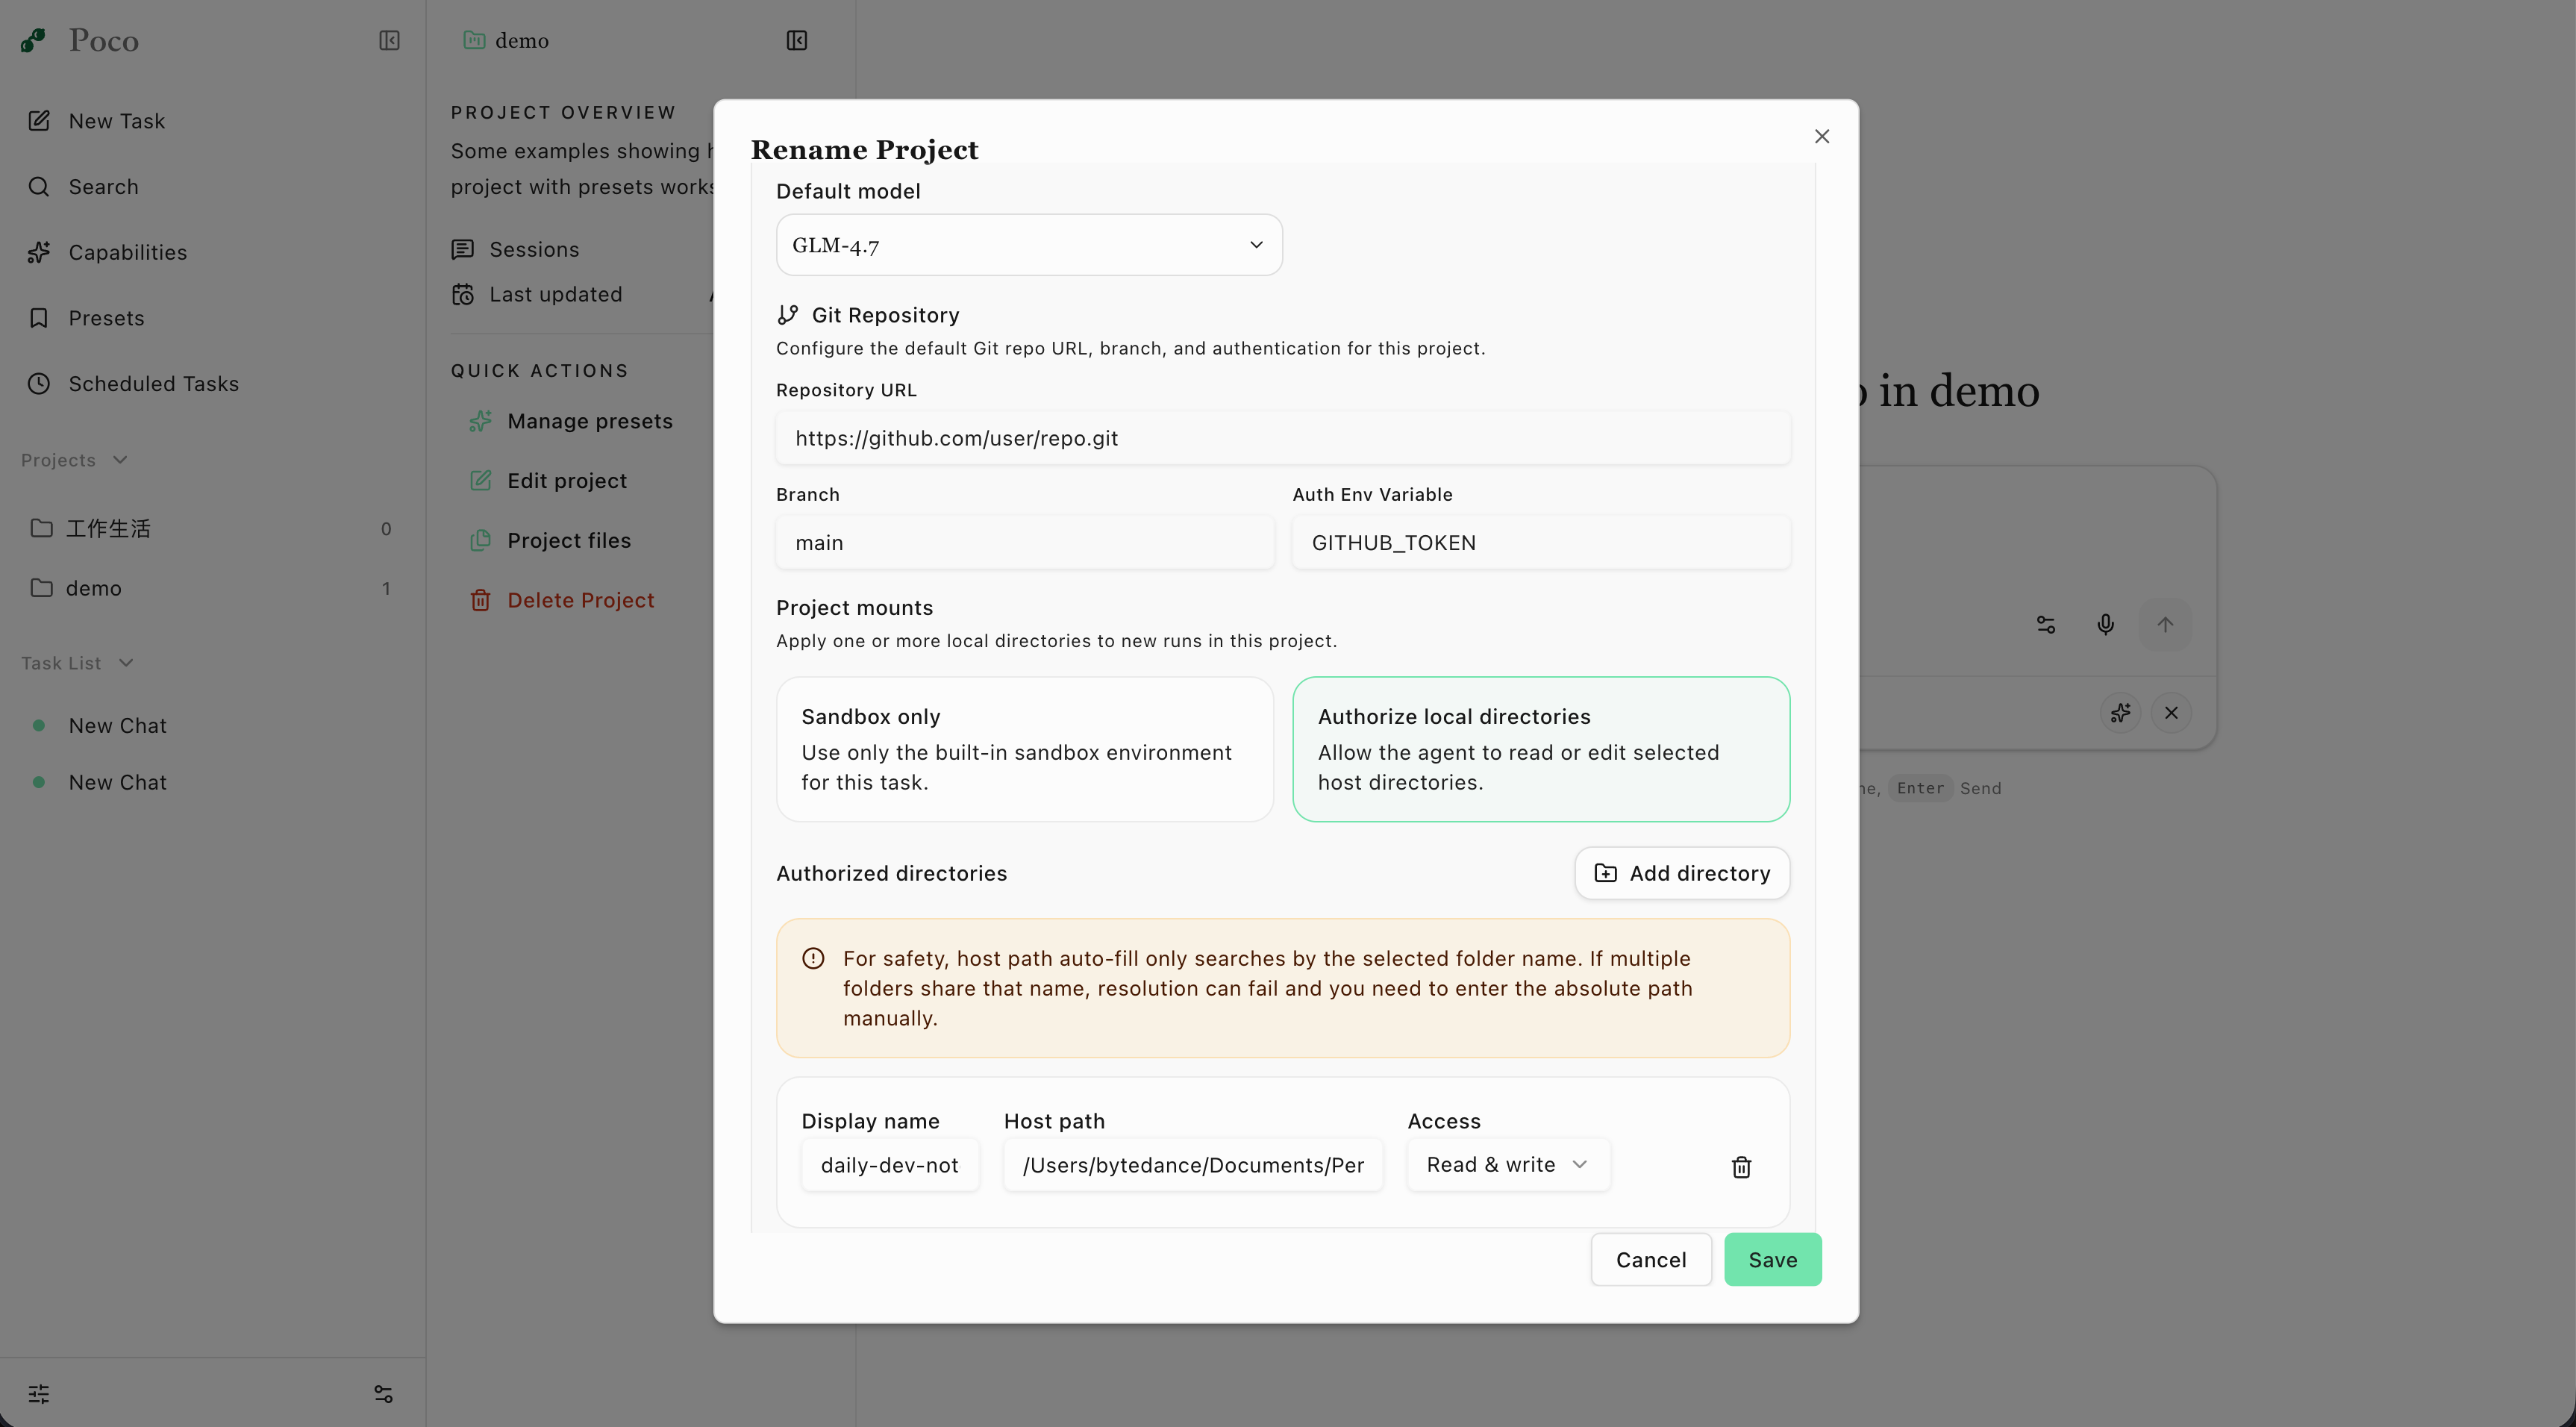Open the Read & write access dropdown
The height and width of the screenshot is (1427, 2576).
point(1507,1165)
